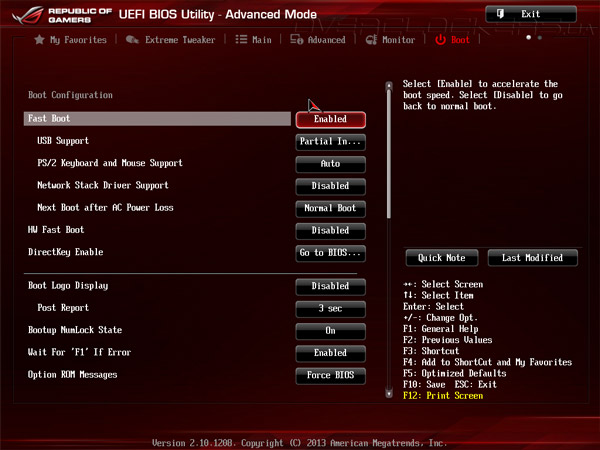Click the red power icon beside Boot
This screenshot has height=450, width=600.
coord(440,39)
